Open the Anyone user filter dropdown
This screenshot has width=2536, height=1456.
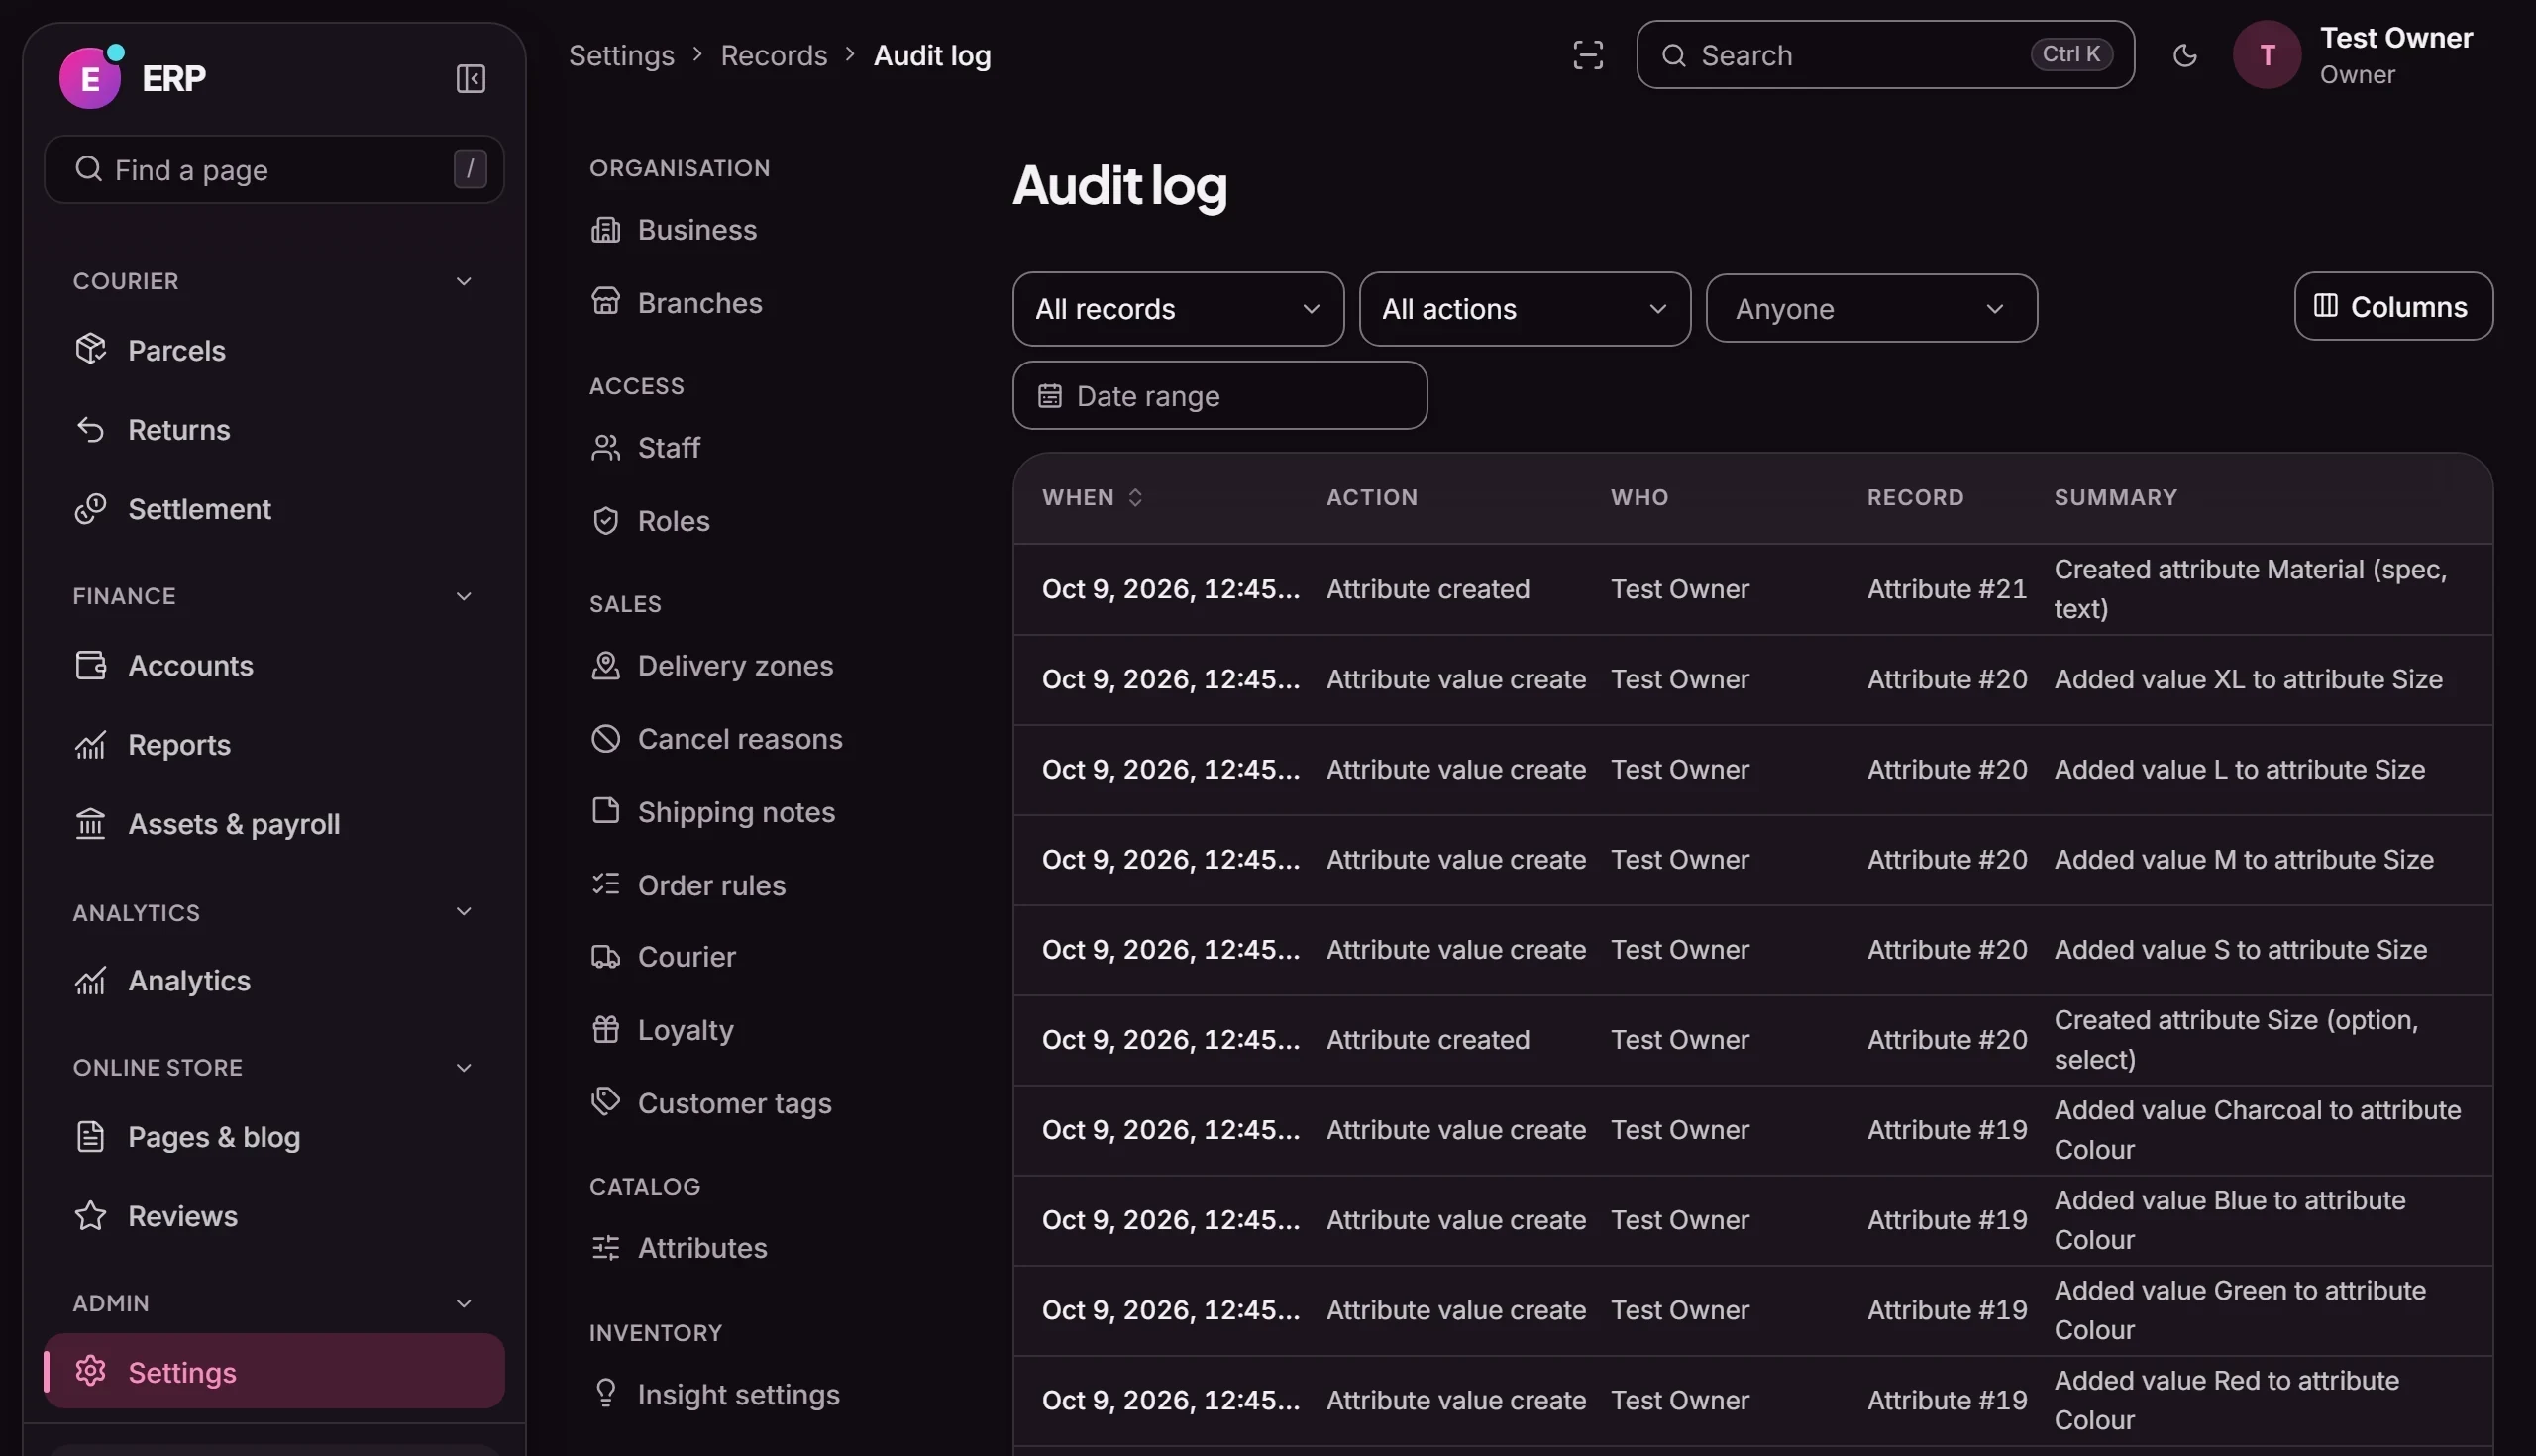click(1871, 309)
